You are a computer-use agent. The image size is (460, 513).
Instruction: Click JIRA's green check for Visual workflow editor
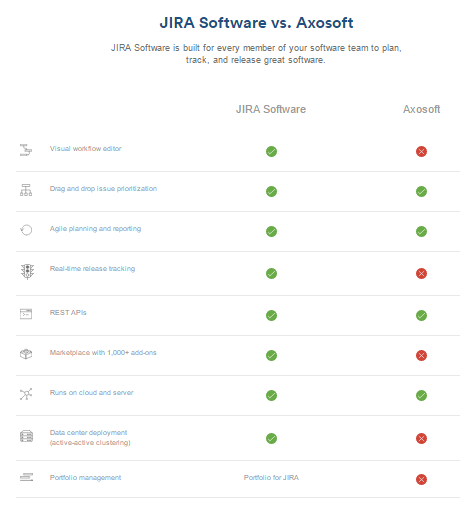click(x=271, y=151)
